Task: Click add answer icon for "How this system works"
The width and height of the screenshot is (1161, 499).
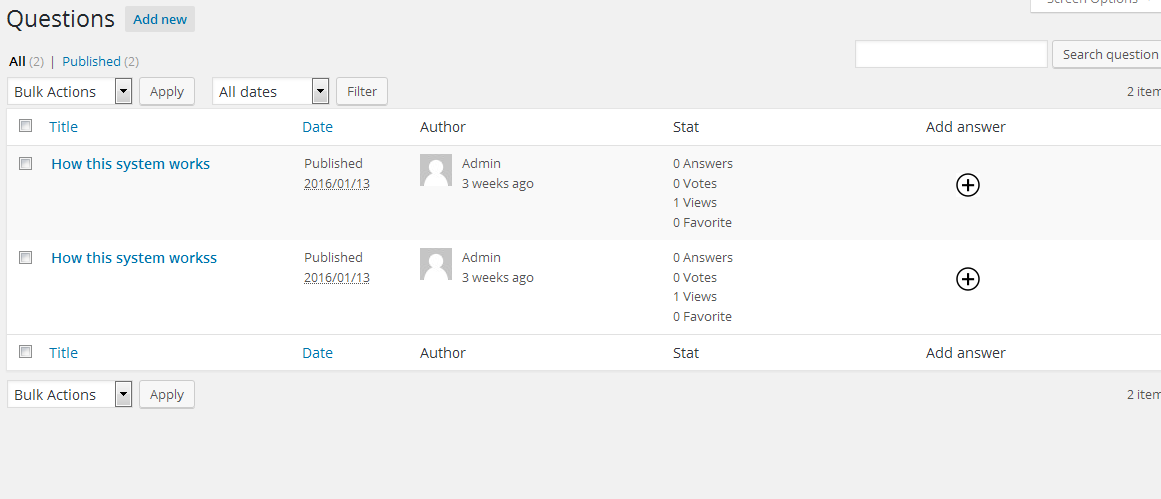Action: click(967, 184)
